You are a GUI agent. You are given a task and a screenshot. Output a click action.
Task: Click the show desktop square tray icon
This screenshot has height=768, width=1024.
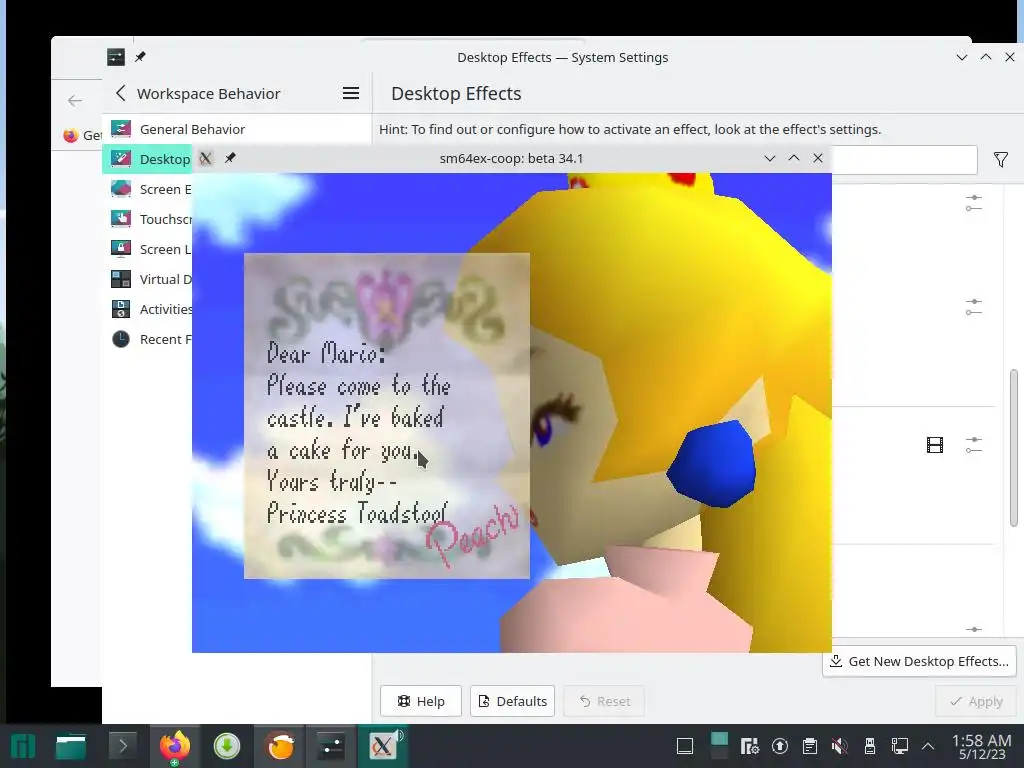click(x=684, y=746)
